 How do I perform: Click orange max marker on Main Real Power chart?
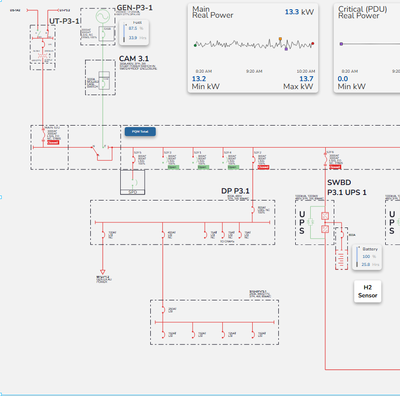(x=280, y=39)
